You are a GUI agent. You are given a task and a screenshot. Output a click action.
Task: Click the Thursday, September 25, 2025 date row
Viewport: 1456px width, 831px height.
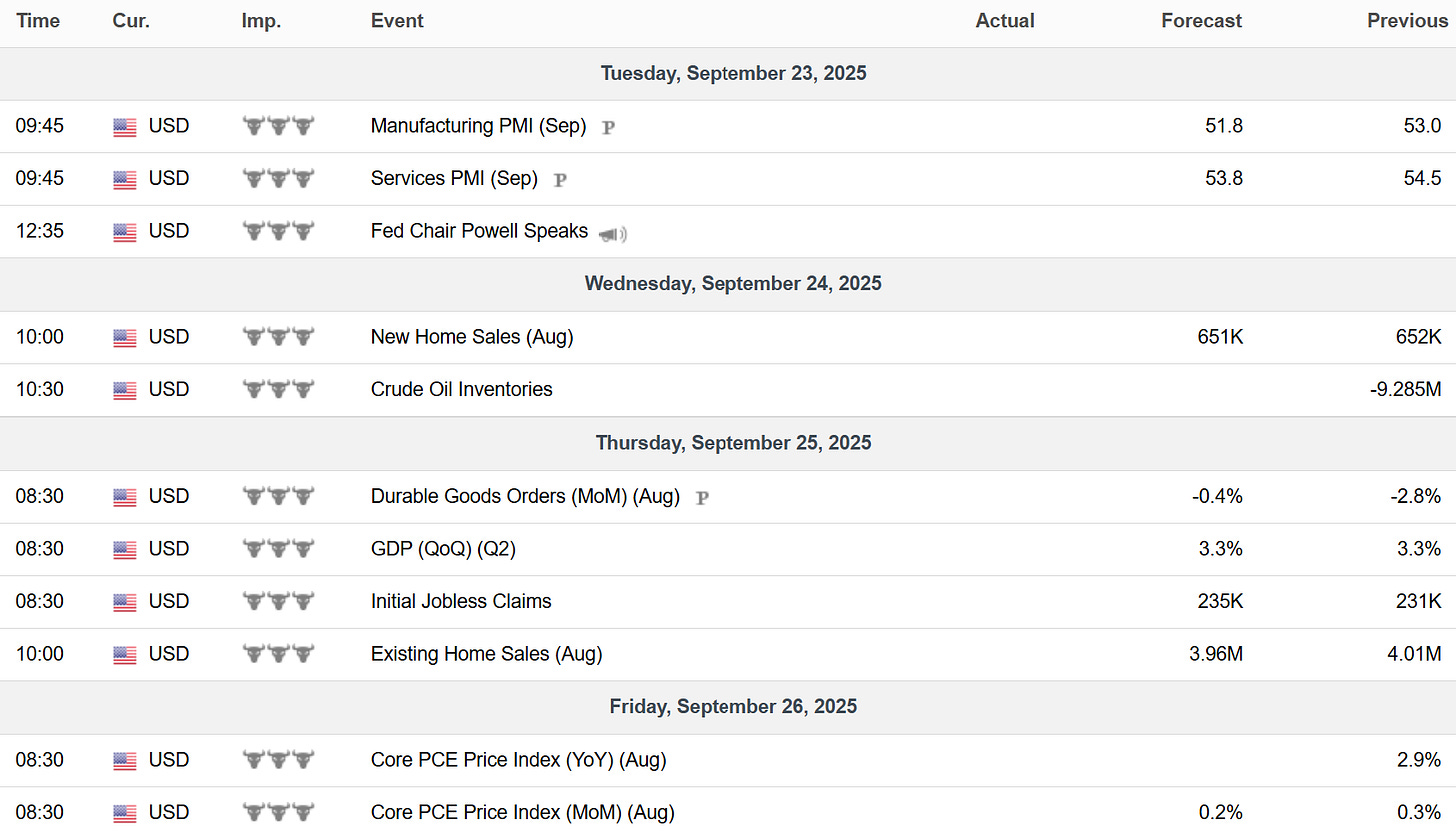[x=733, y=443]
